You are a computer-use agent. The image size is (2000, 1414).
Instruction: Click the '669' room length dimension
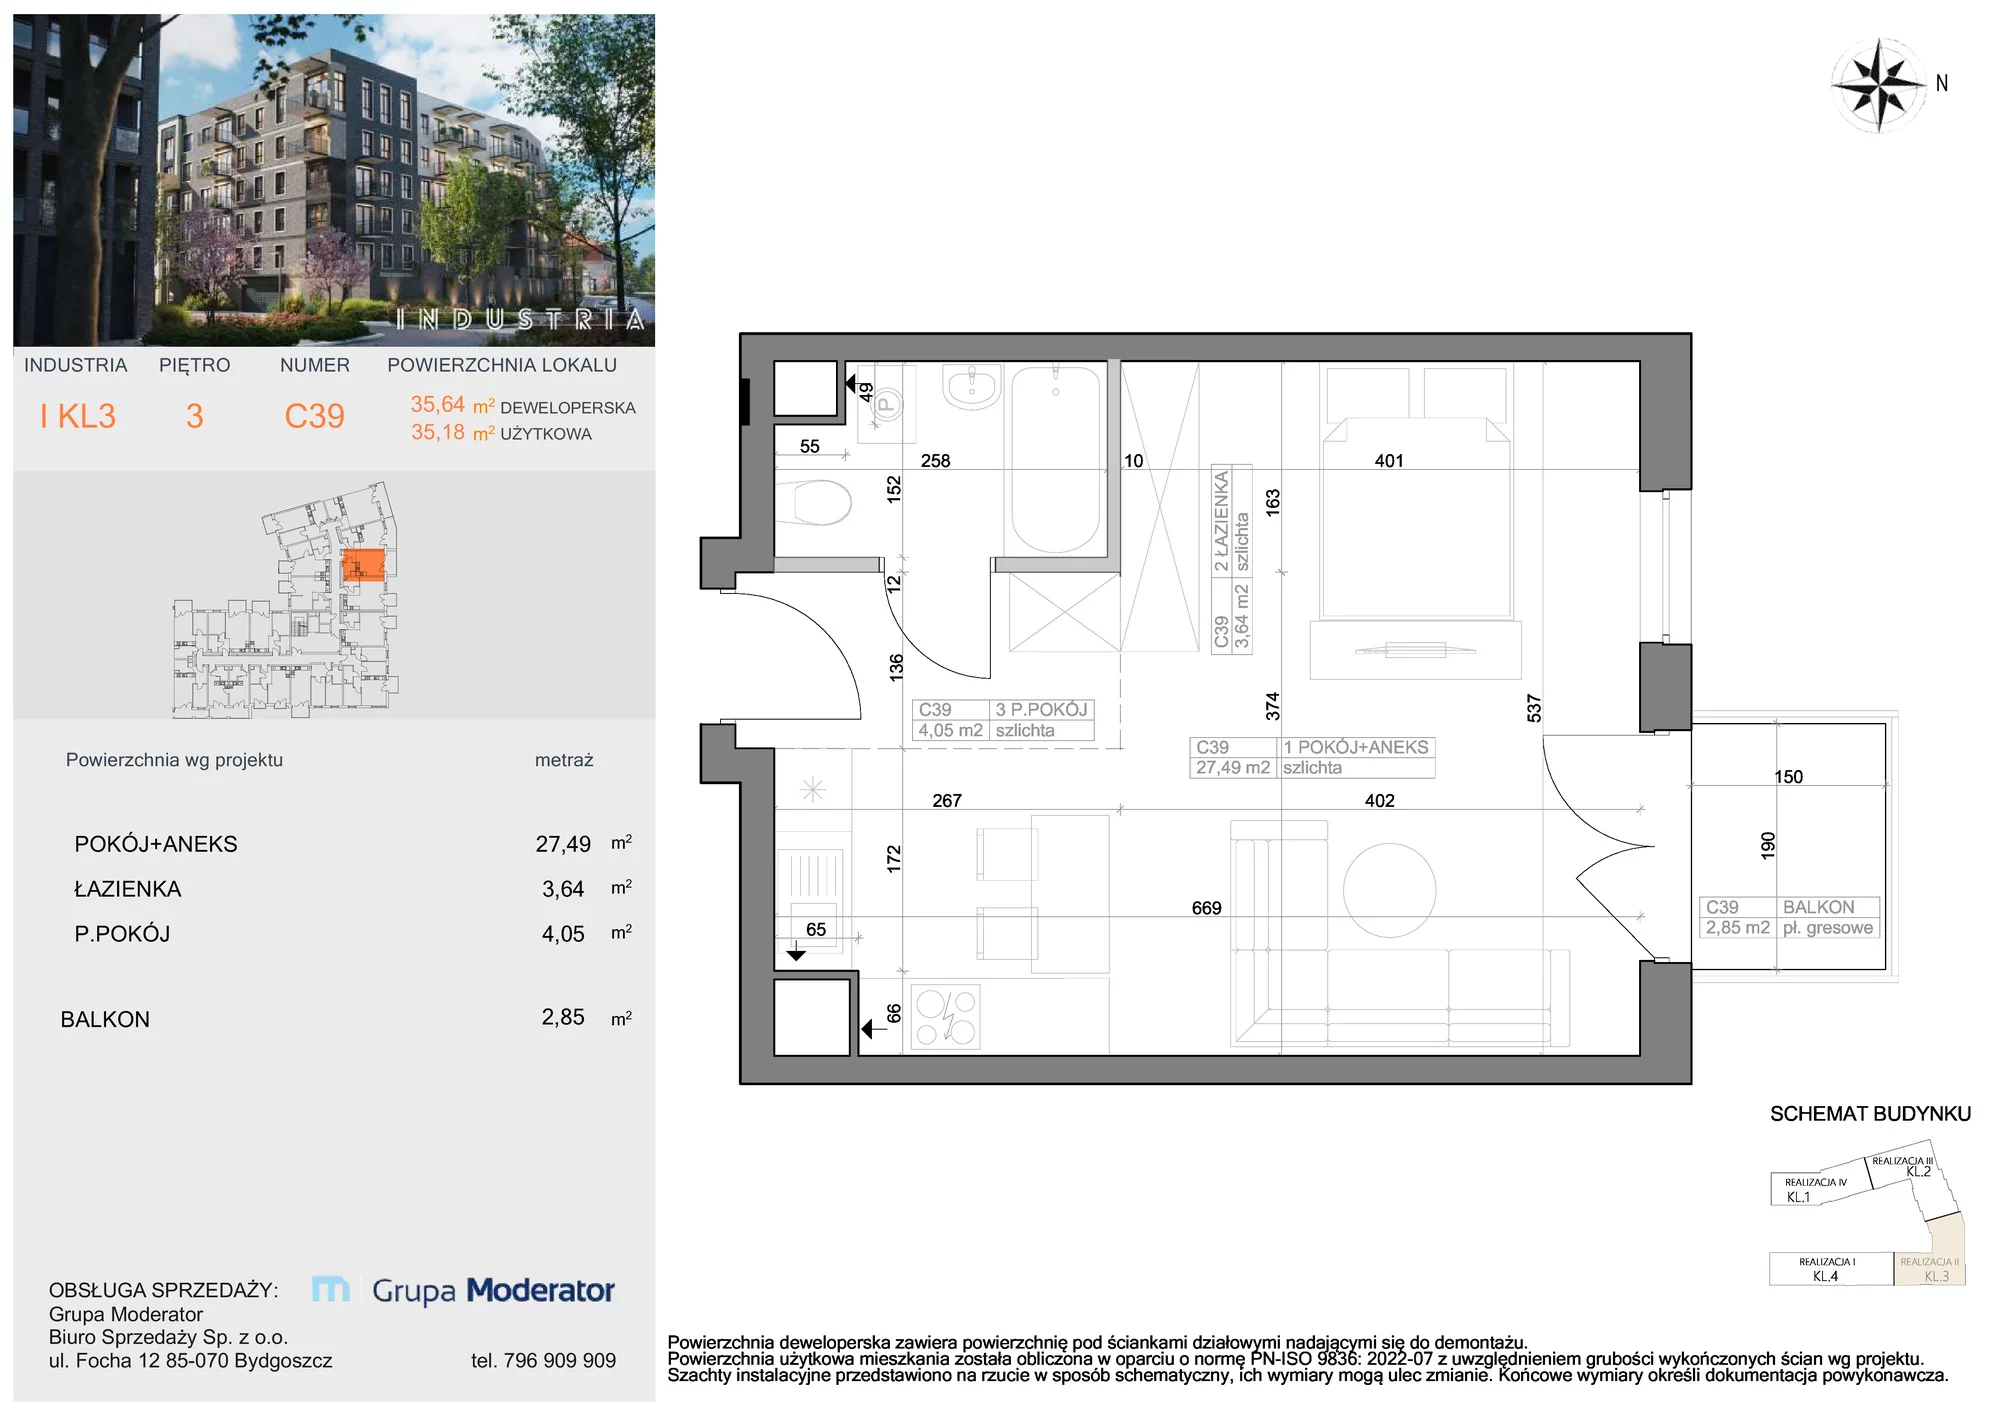(1206, 908)
